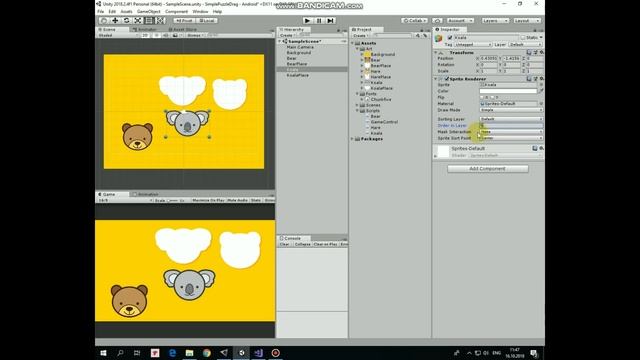Select the Scale tool in toolbar
This screenshot has width=640, height=360.
(x=138, y=20)
